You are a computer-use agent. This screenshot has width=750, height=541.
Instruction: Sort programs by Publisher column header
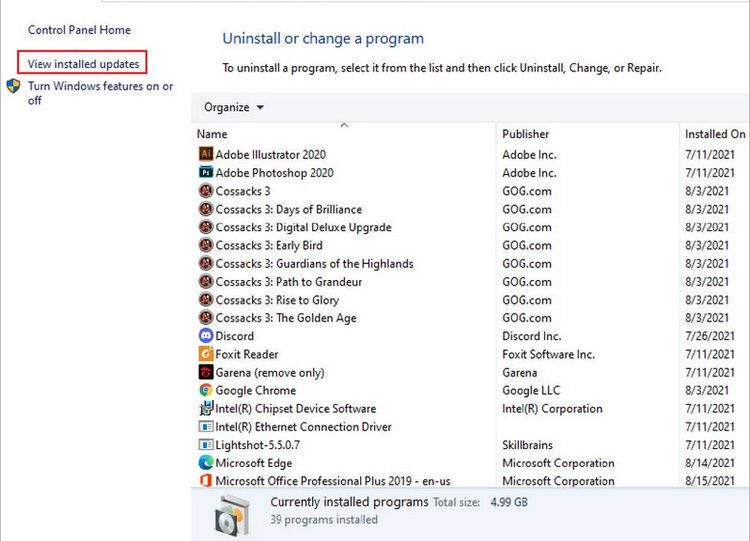pyautogui.click(x=525, y=134)
